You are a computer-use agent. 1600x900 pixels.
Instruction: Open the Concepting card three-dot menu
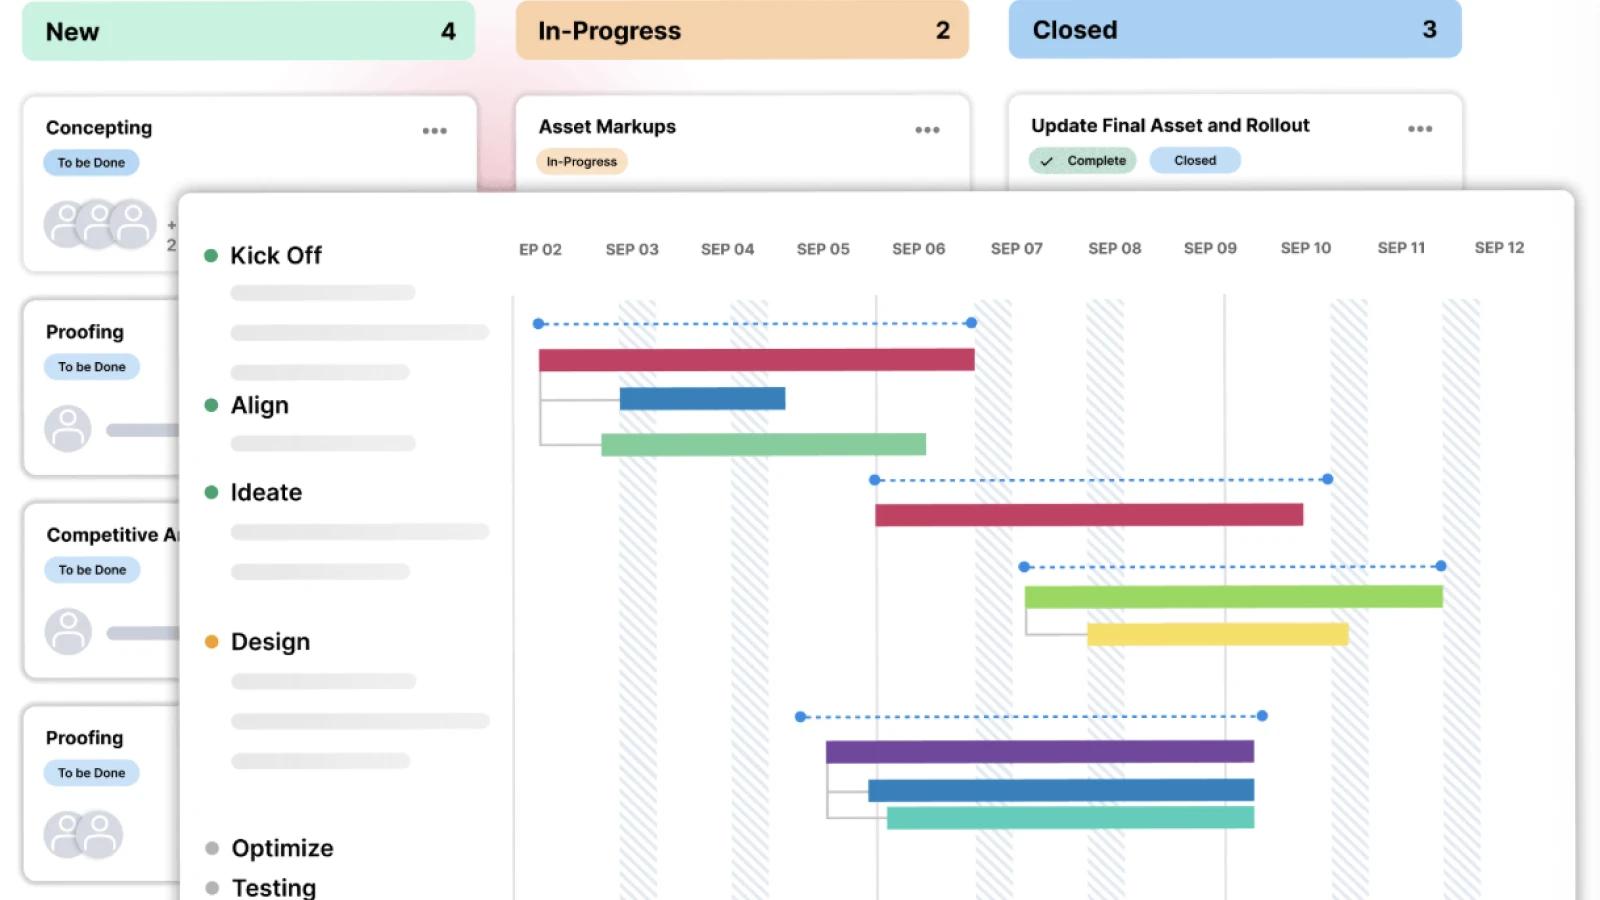point(434,131)
